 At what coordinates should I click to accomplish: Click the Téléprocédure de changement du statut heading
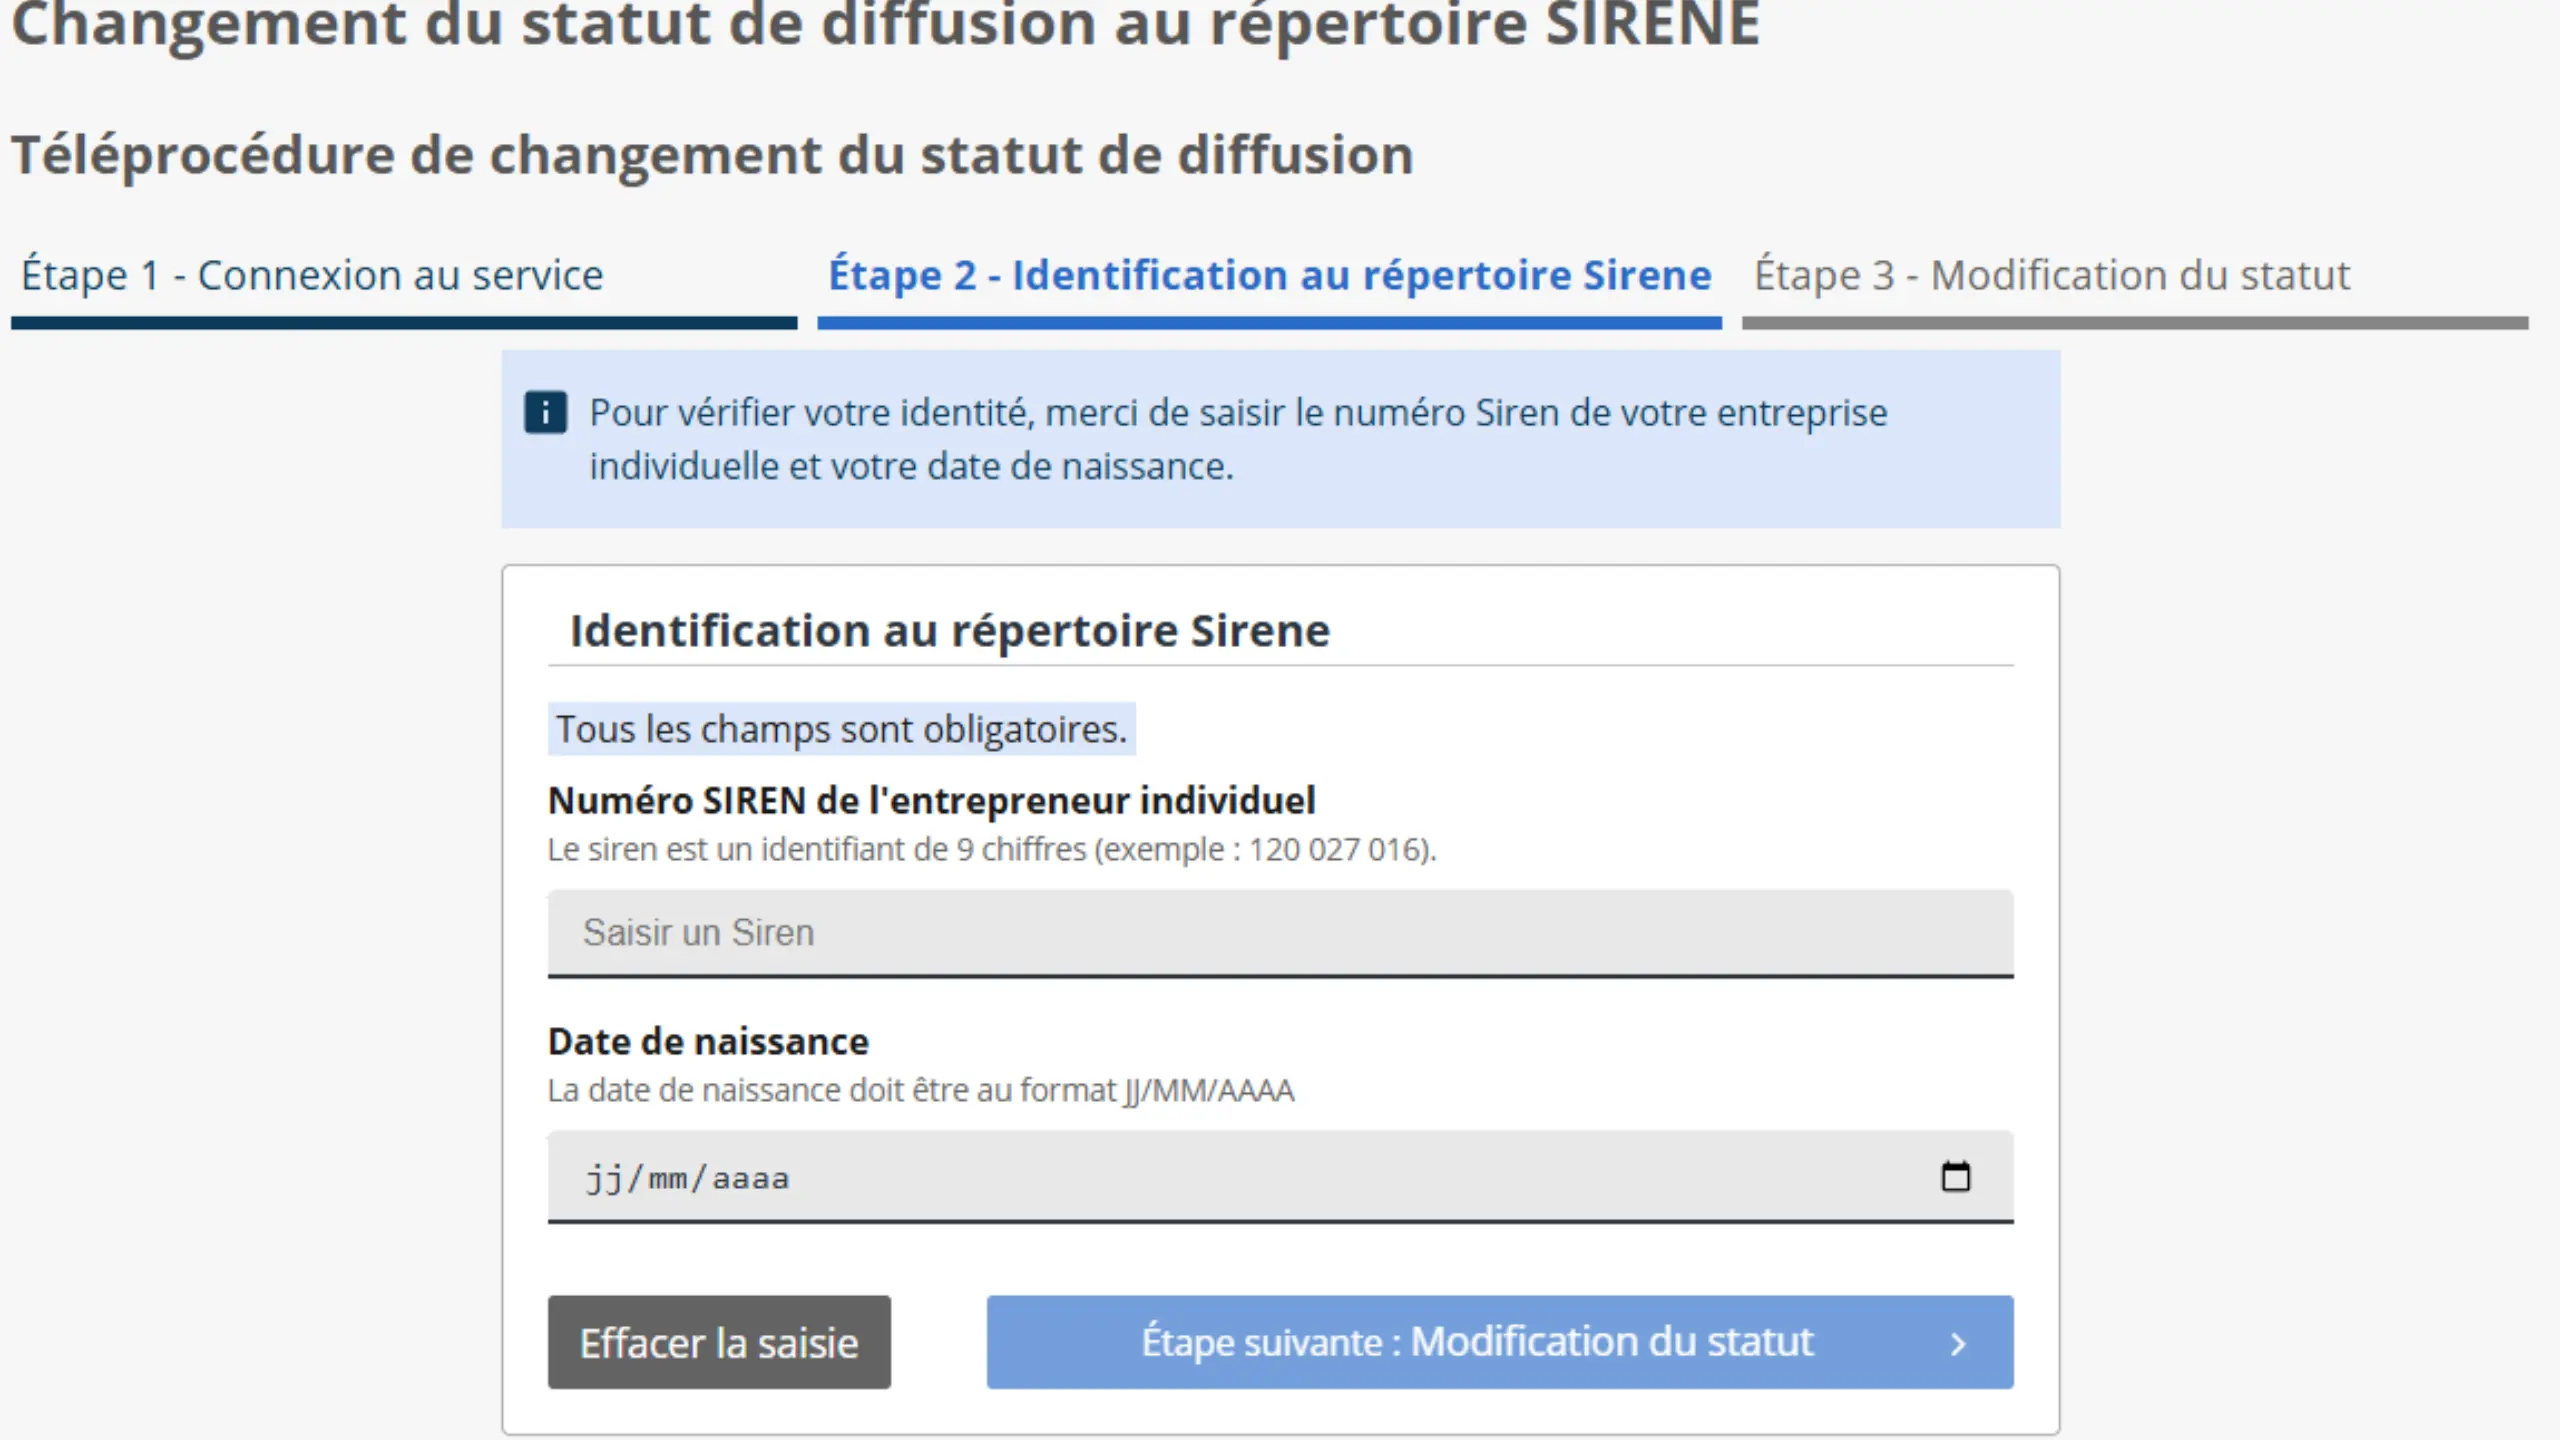tap(712, 156)
